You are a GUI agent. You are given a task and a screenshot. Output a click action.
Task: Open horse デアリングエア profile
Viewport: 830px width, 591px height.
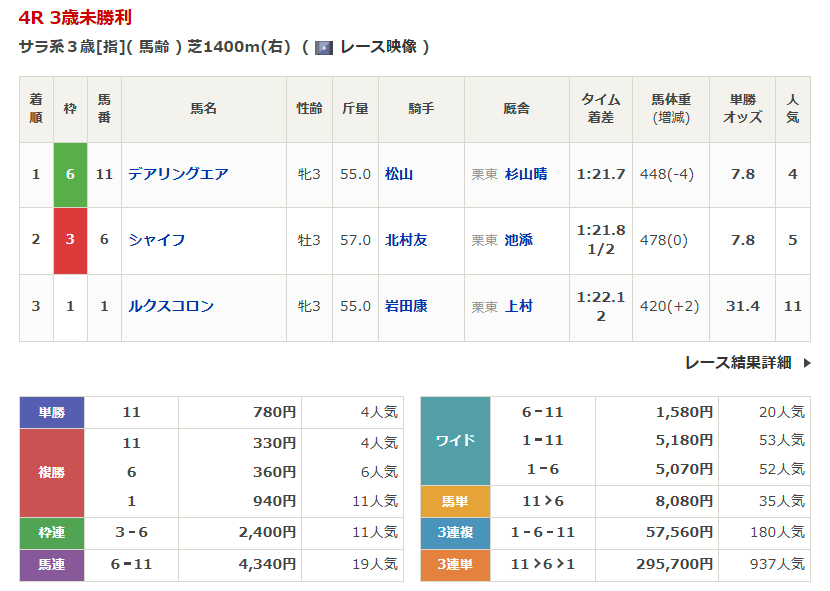tap(178, 174)
